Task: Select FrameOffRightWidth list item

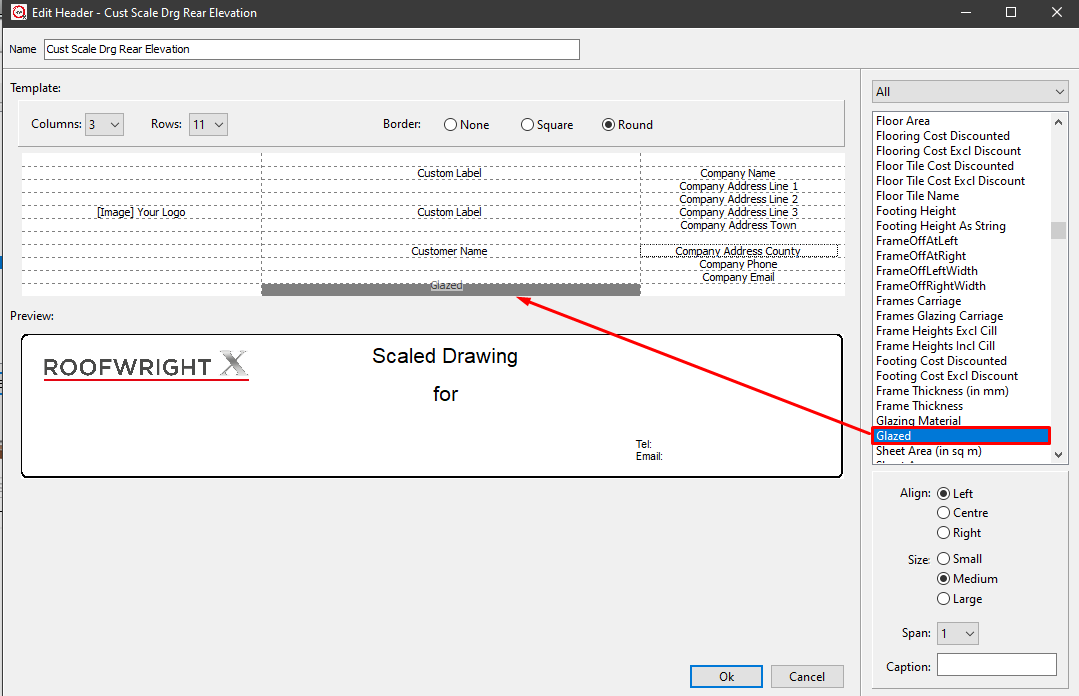Action: (930, 286)
